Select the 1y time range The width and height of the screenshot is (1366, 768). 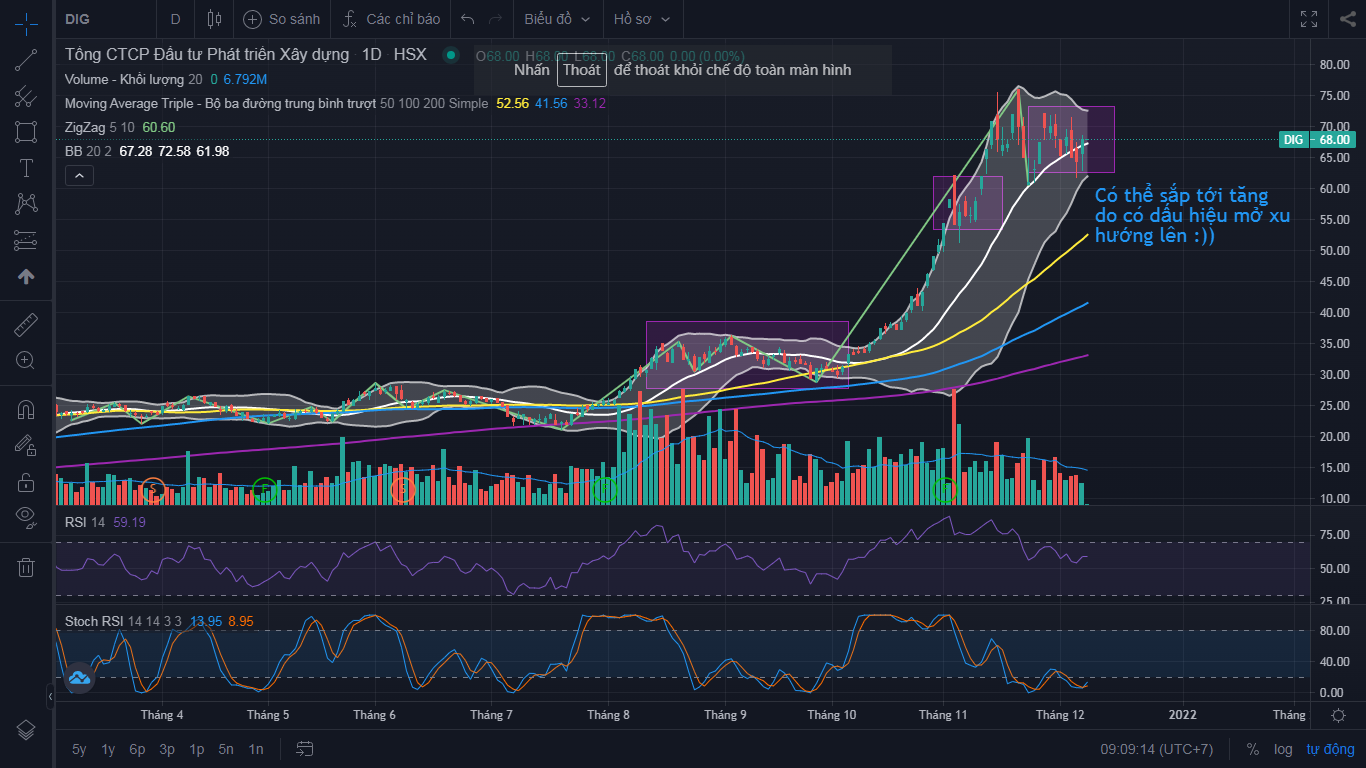pos(108,749)
